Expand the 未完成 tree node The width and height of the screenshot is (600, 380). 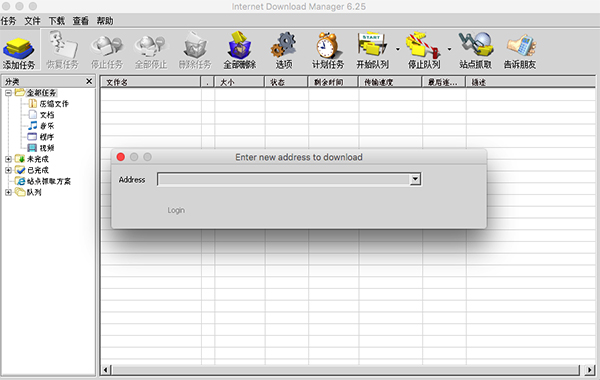coord(8,159)
